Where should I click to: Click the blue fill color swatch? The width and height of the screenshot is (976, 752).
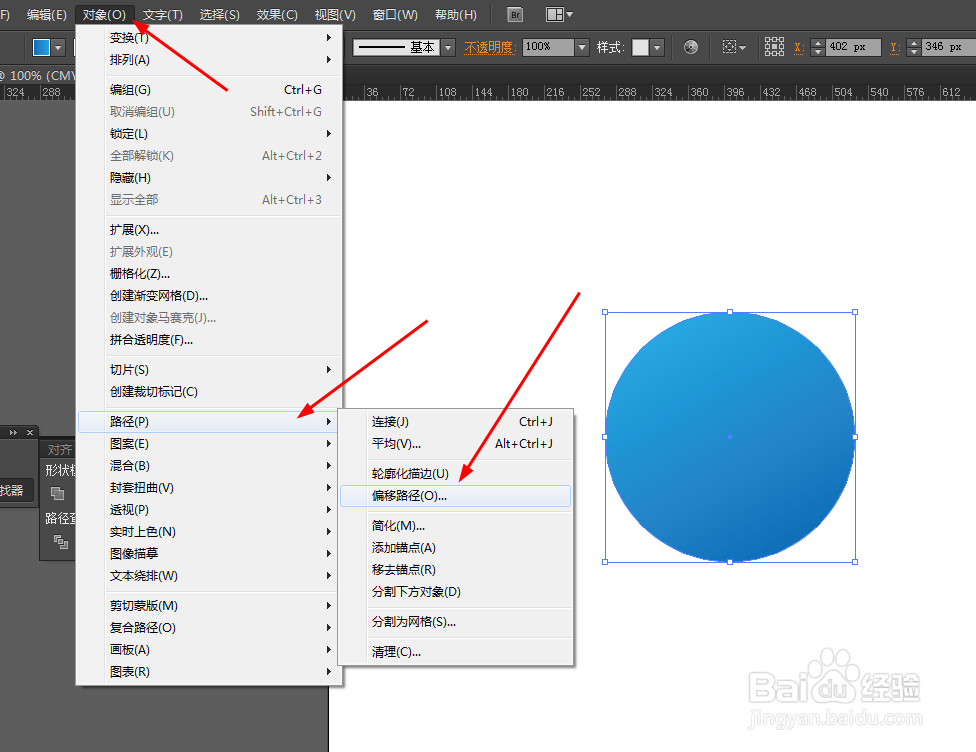[42, 47]
